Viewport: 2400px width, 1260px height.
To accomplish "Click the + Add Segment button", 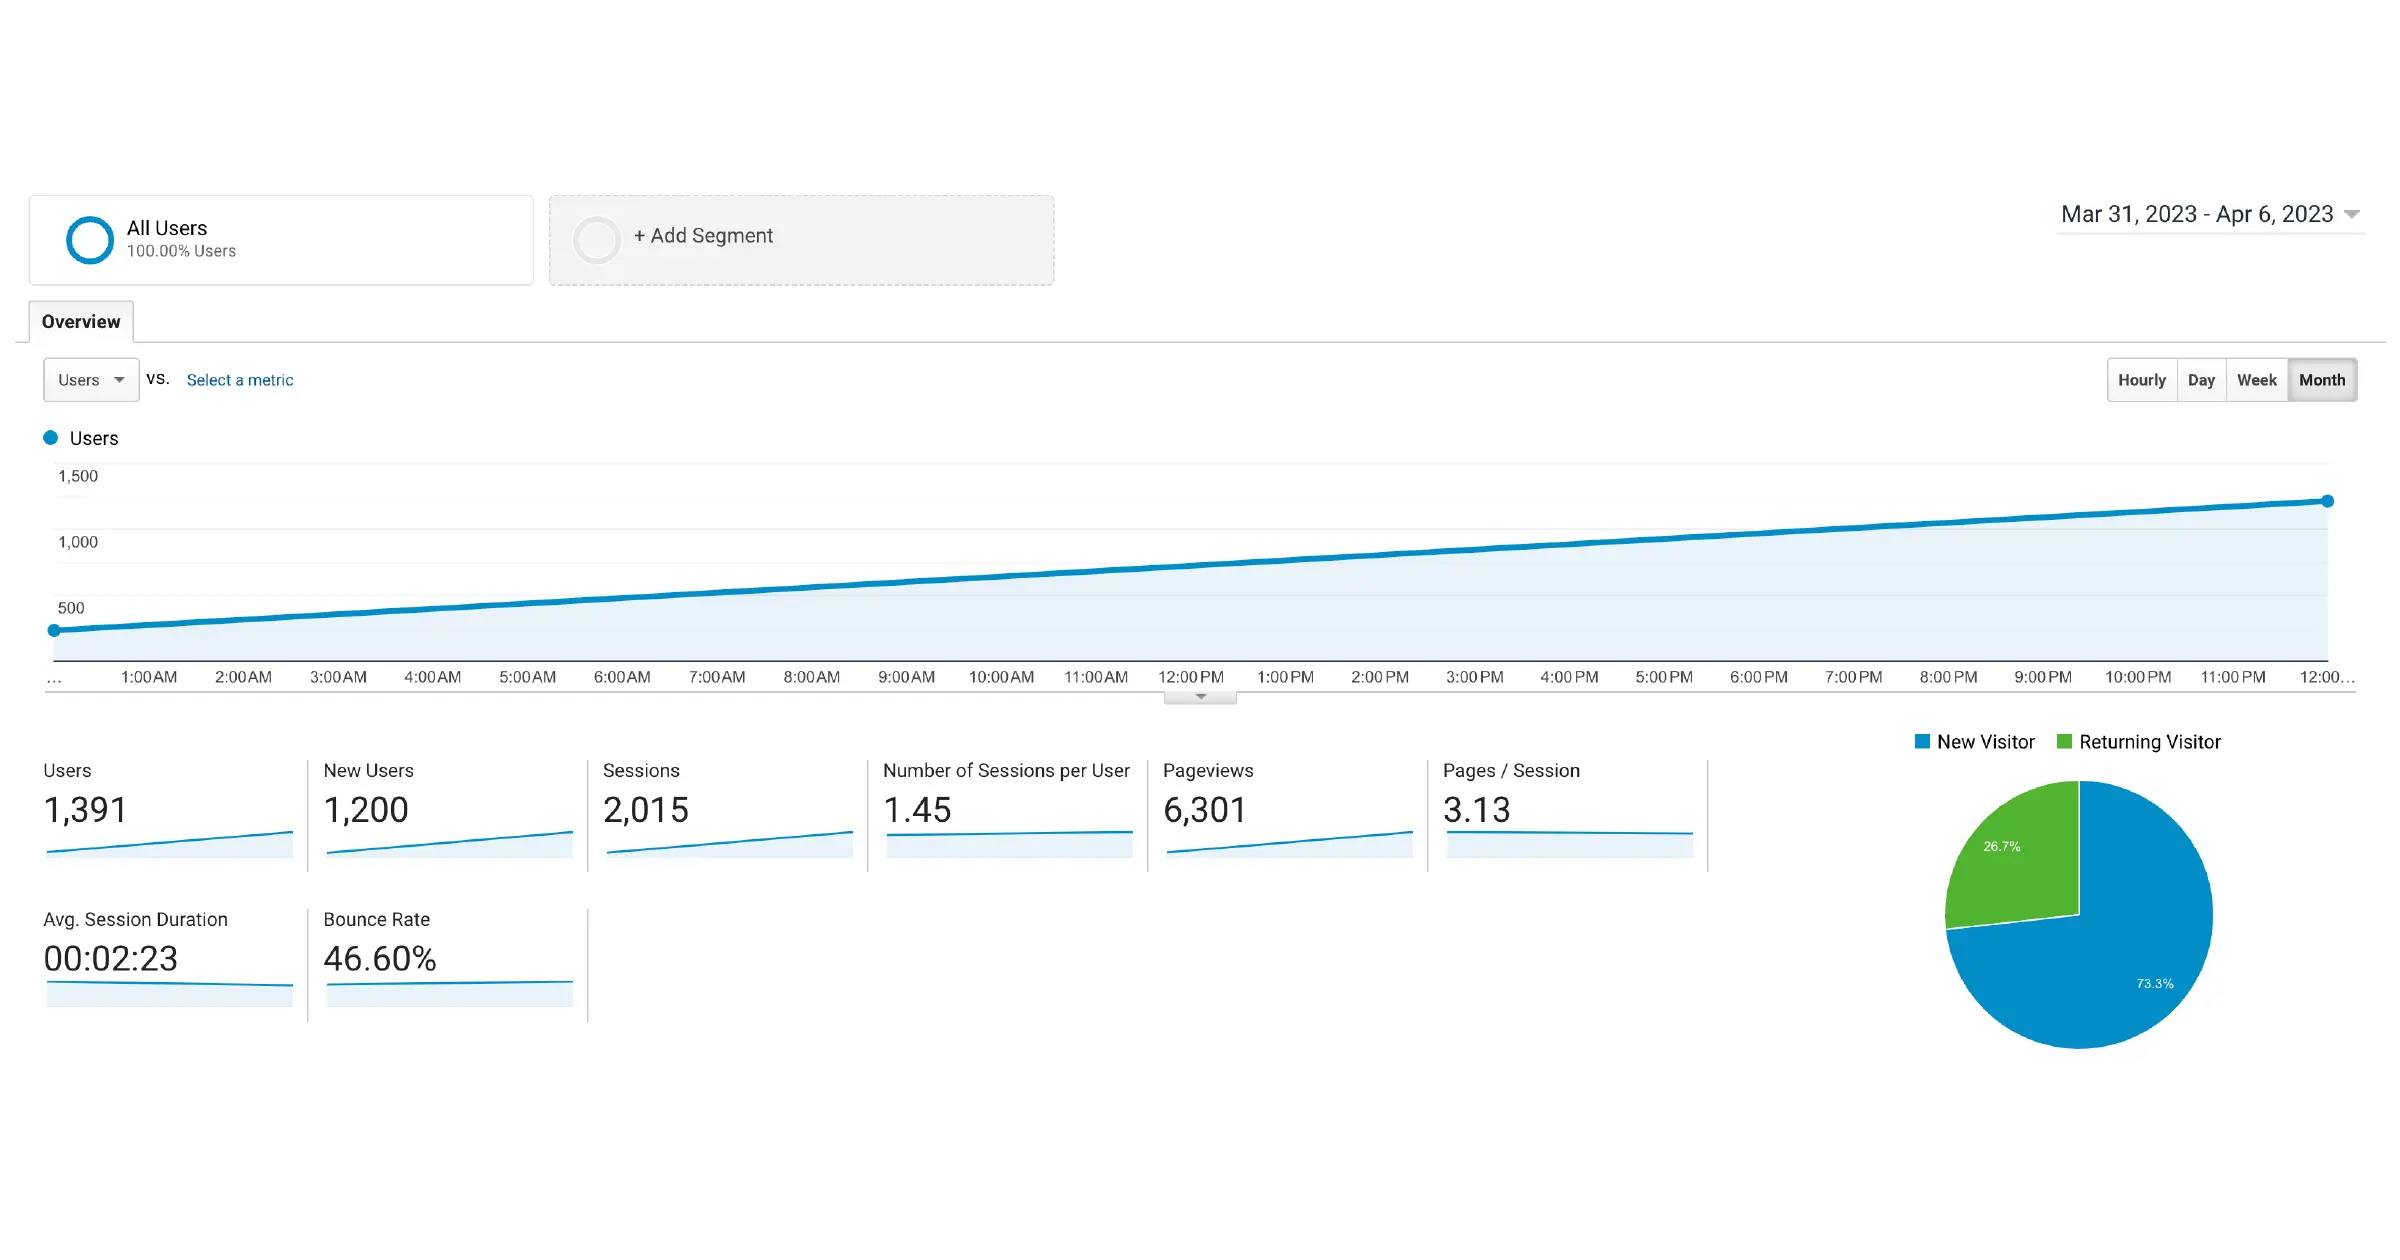I will coord(703,236).
